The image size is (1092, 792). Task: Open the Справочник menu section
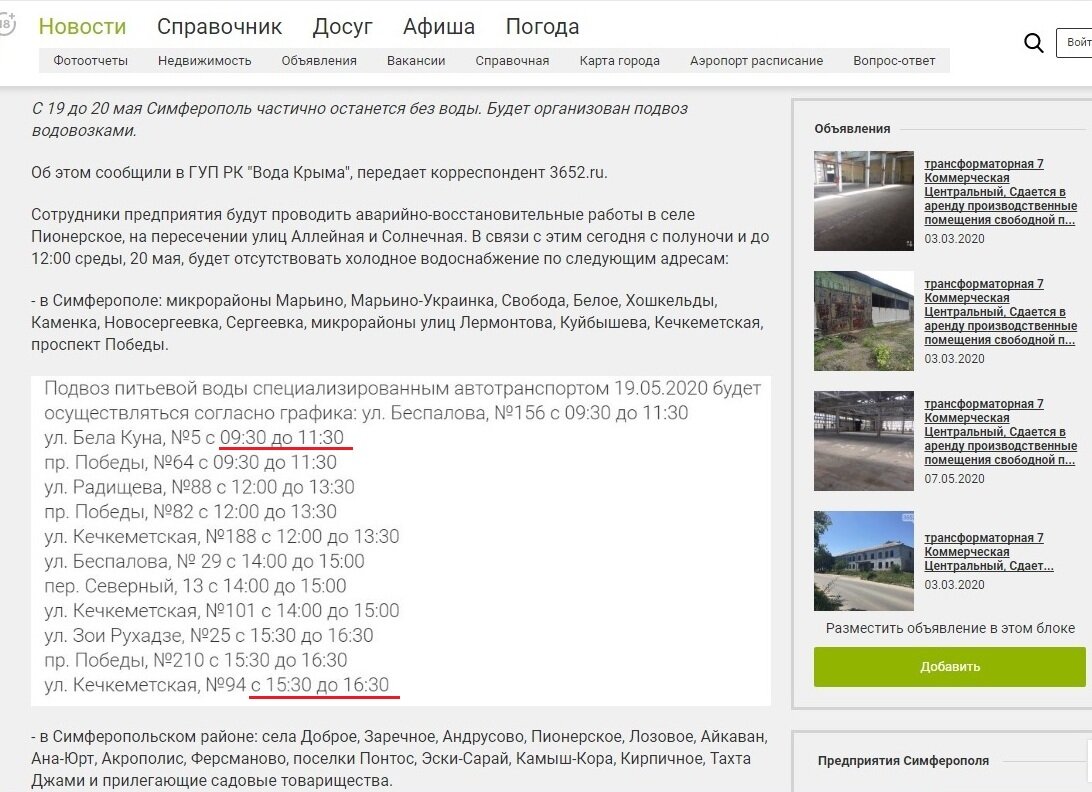coord(219,26)
